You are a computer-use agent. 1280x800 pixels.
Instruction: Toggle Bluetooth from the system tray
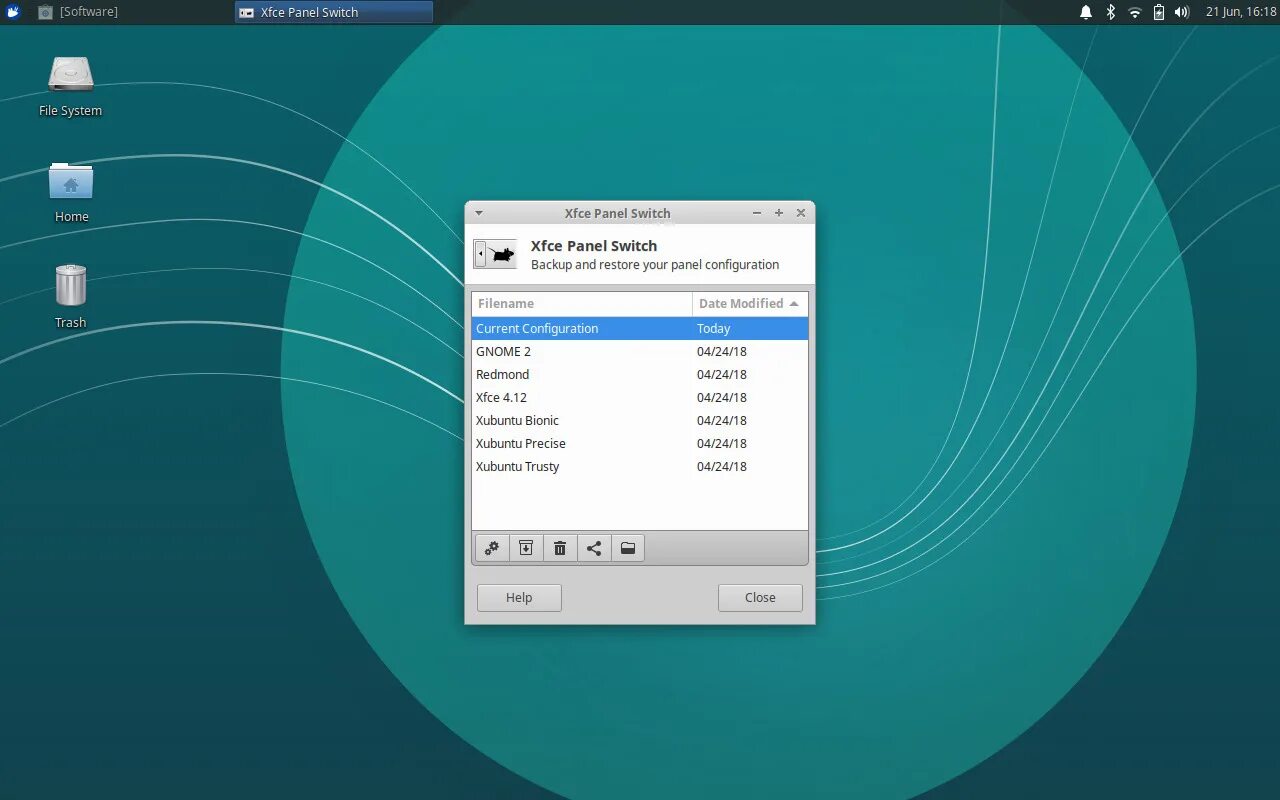click(1110, 12)
